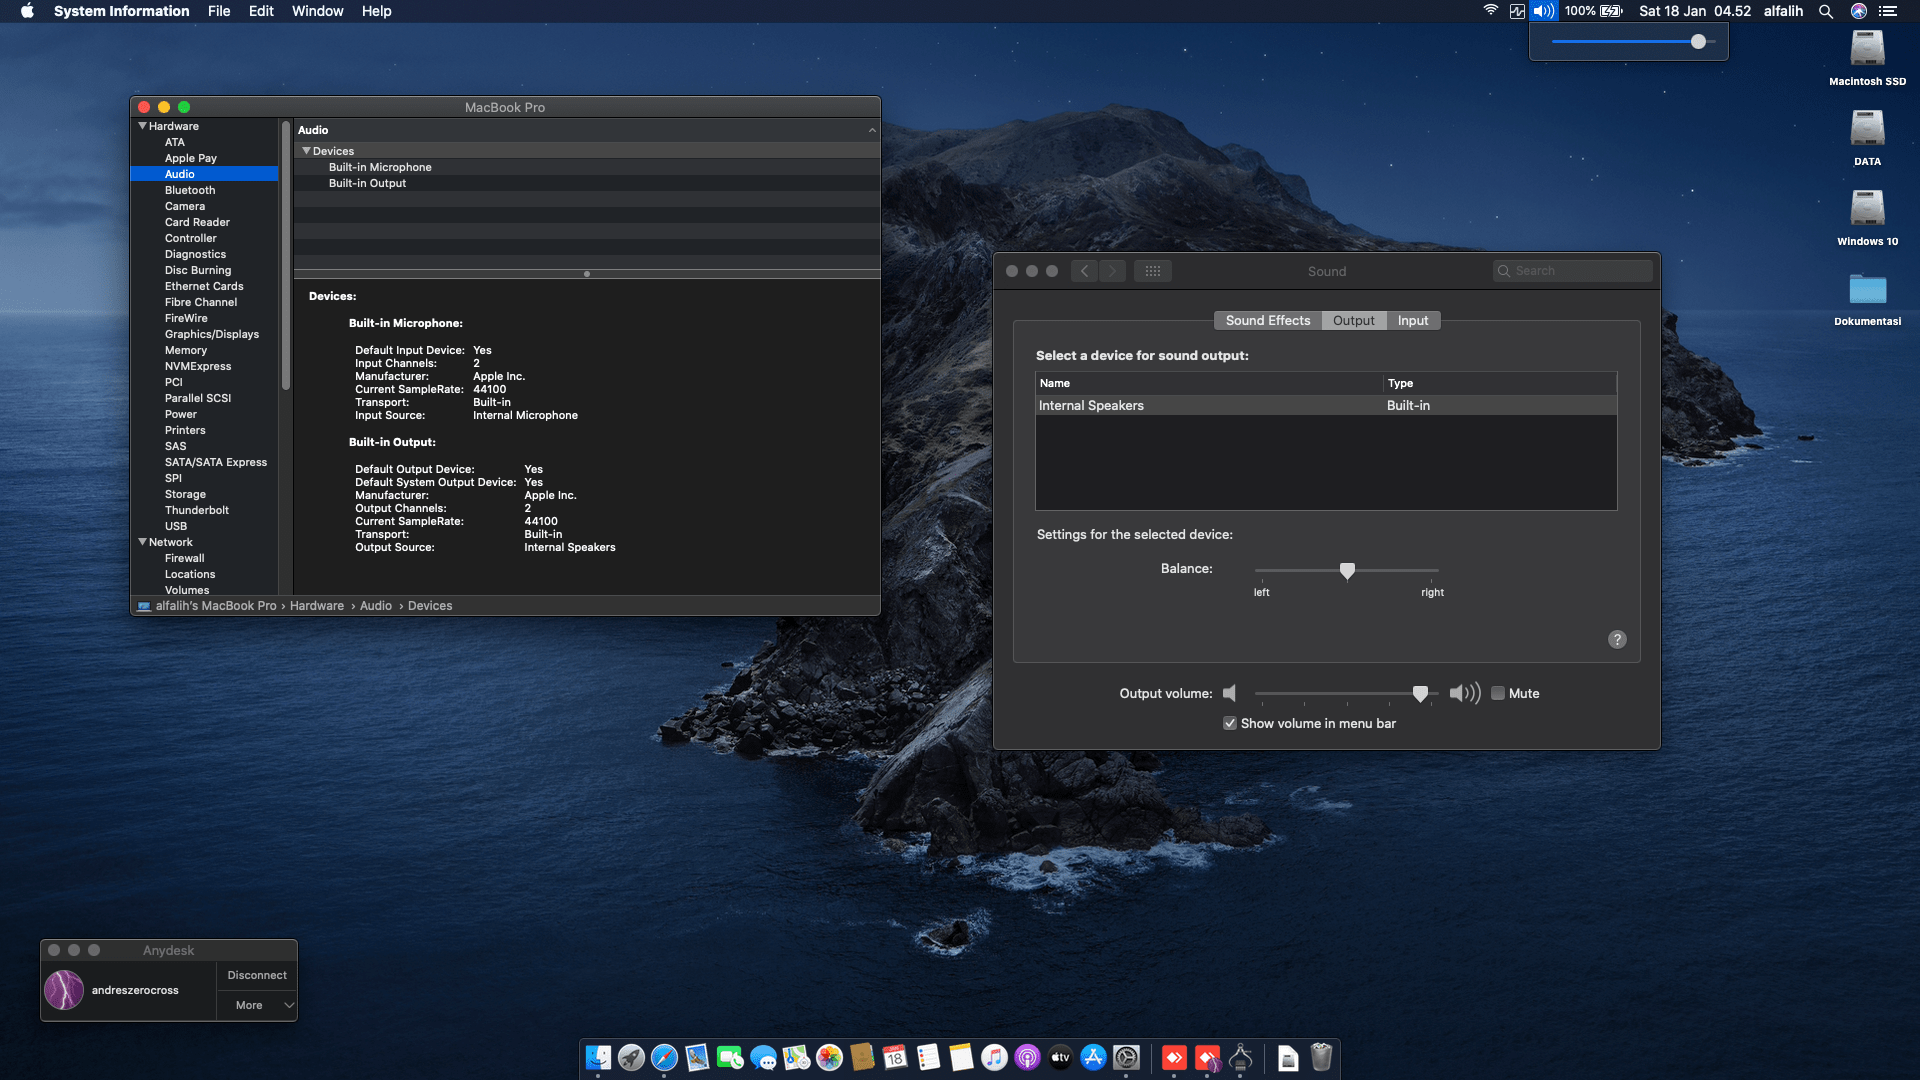Select Memory in the Hardware sidebar
1920x1080 pixels.
tap(186, 350)
